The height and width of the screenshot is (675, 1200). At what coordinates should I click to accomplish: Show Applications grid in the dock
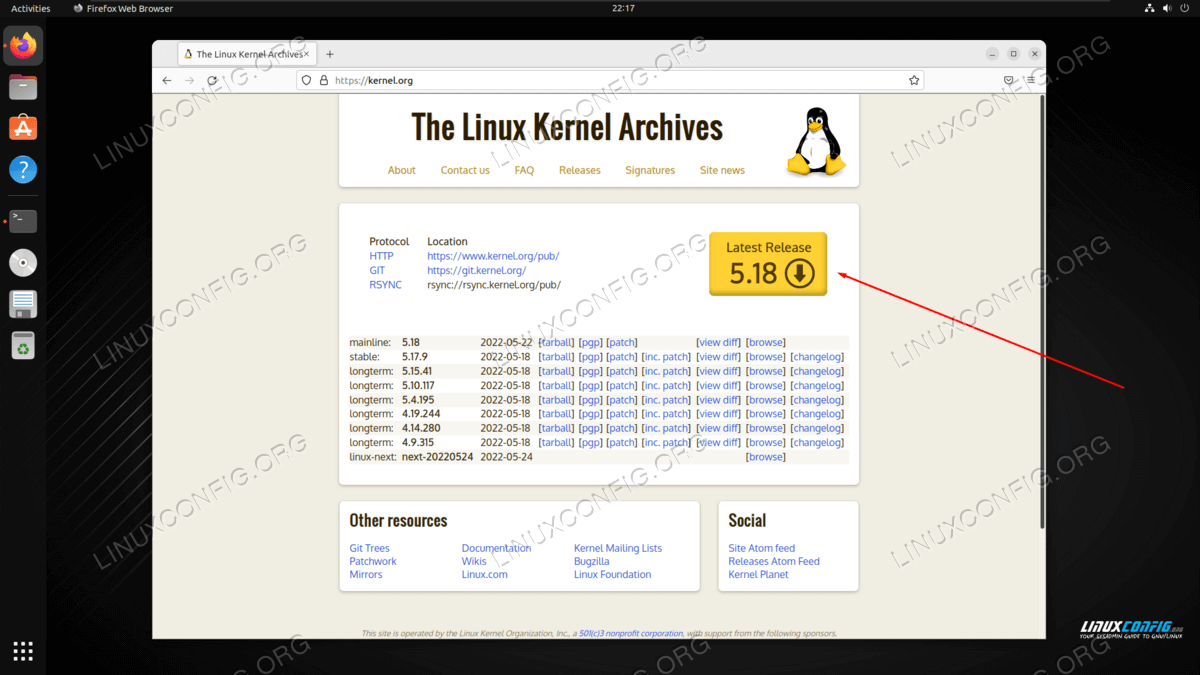23,651
